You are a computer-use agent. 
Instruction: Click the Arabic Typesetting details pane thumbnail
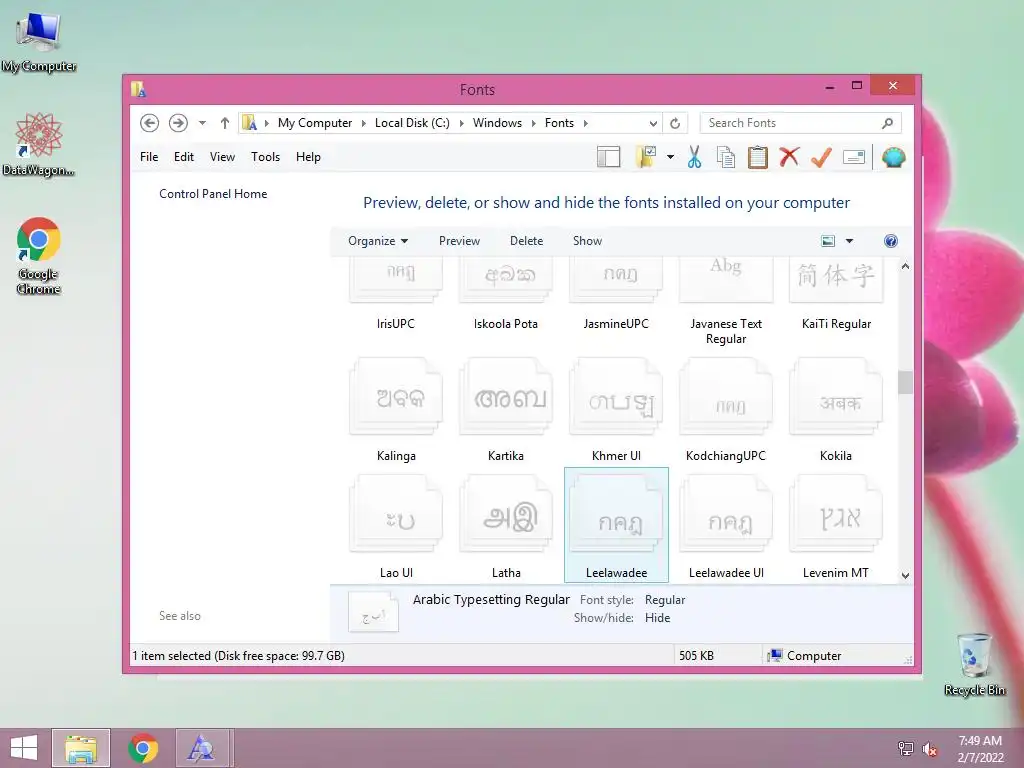[373, 612]
